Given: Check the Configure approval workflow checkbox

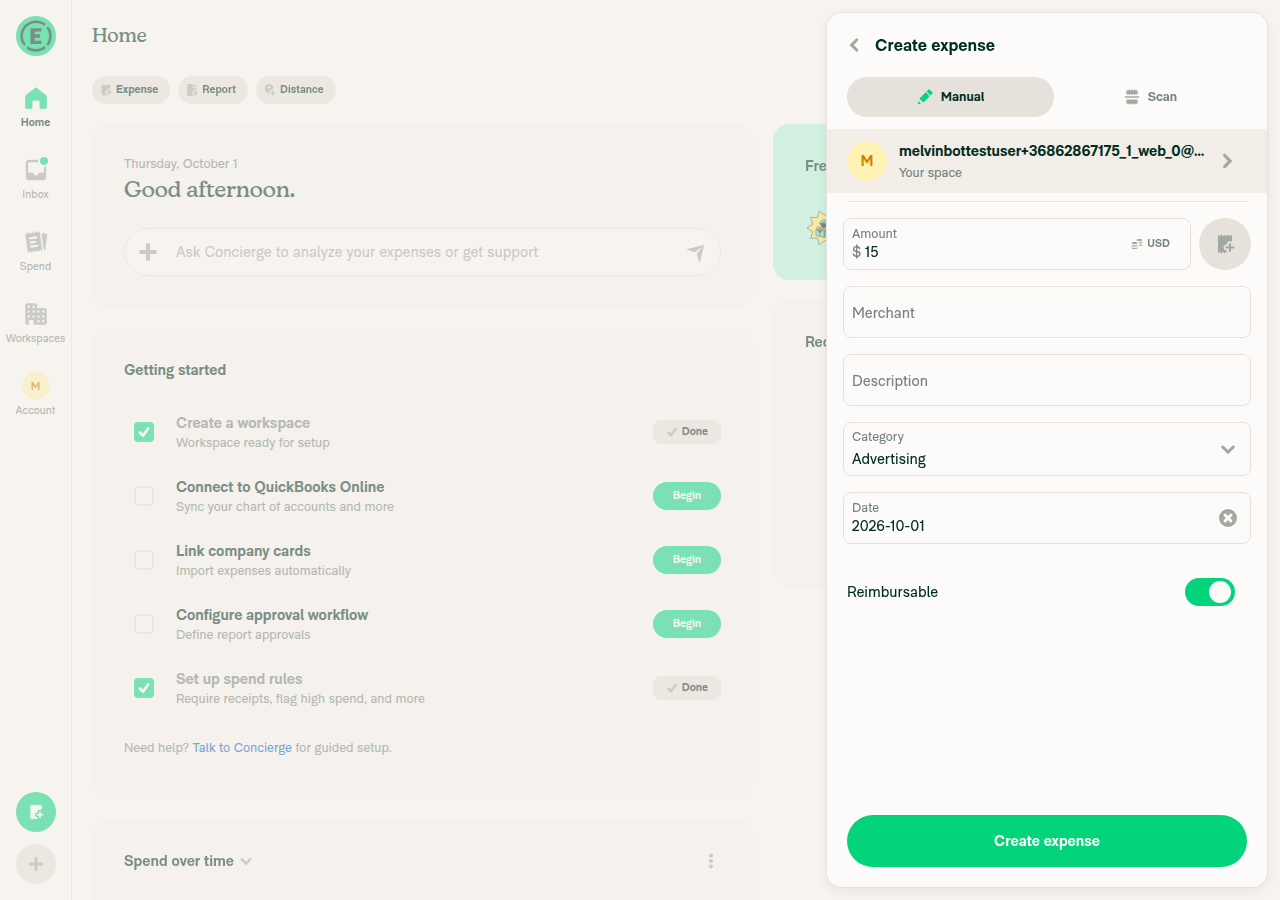Looking at the screenshot, I should pyautogui.click(x=144, y=624).
